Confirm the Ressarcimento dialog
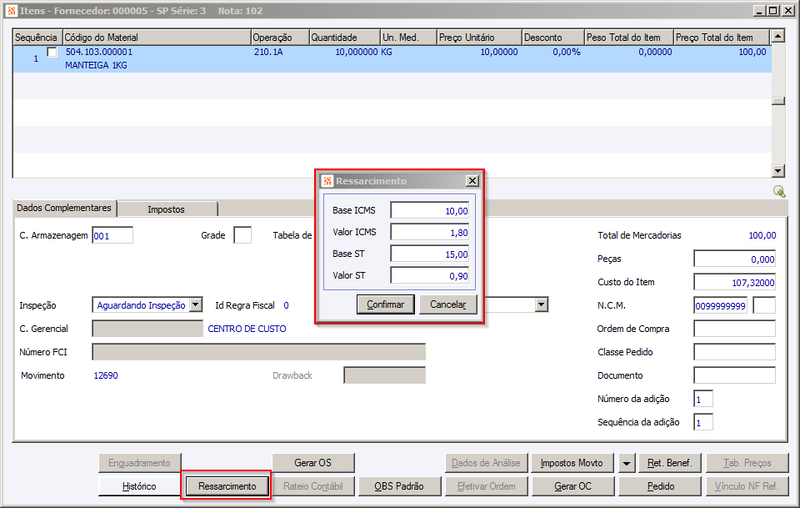The height and width of the screenshot is (508, 800). (x=385, y=304)
